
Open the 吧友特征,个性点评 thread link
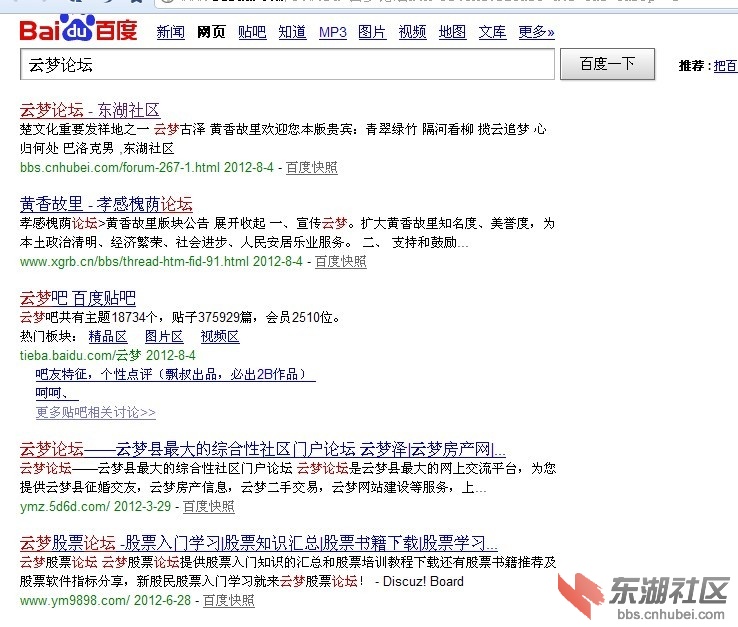(175, 375)
